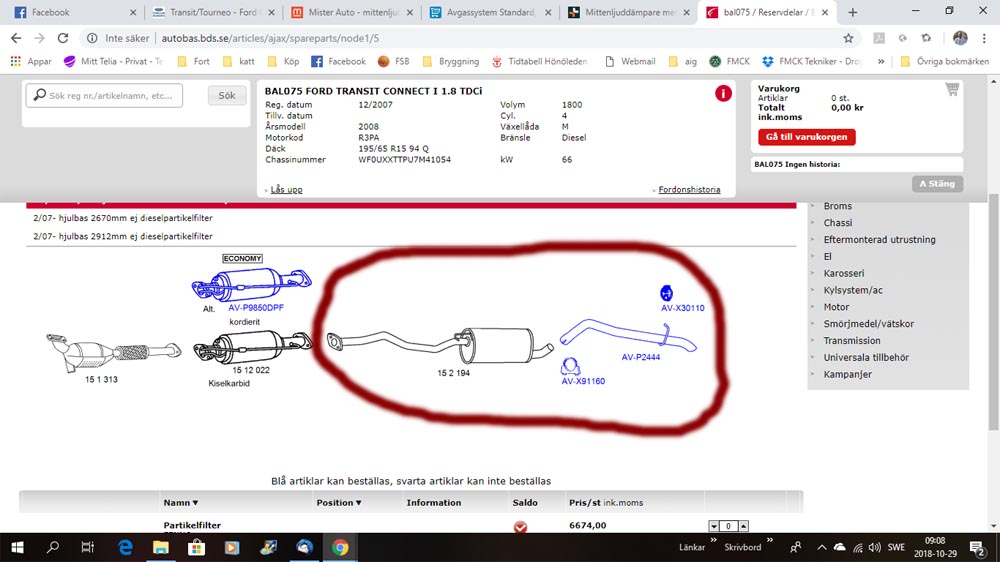1000x562 pixels.
Task: Select middle silencer 15 2 194 image
Action: point(440,346)
